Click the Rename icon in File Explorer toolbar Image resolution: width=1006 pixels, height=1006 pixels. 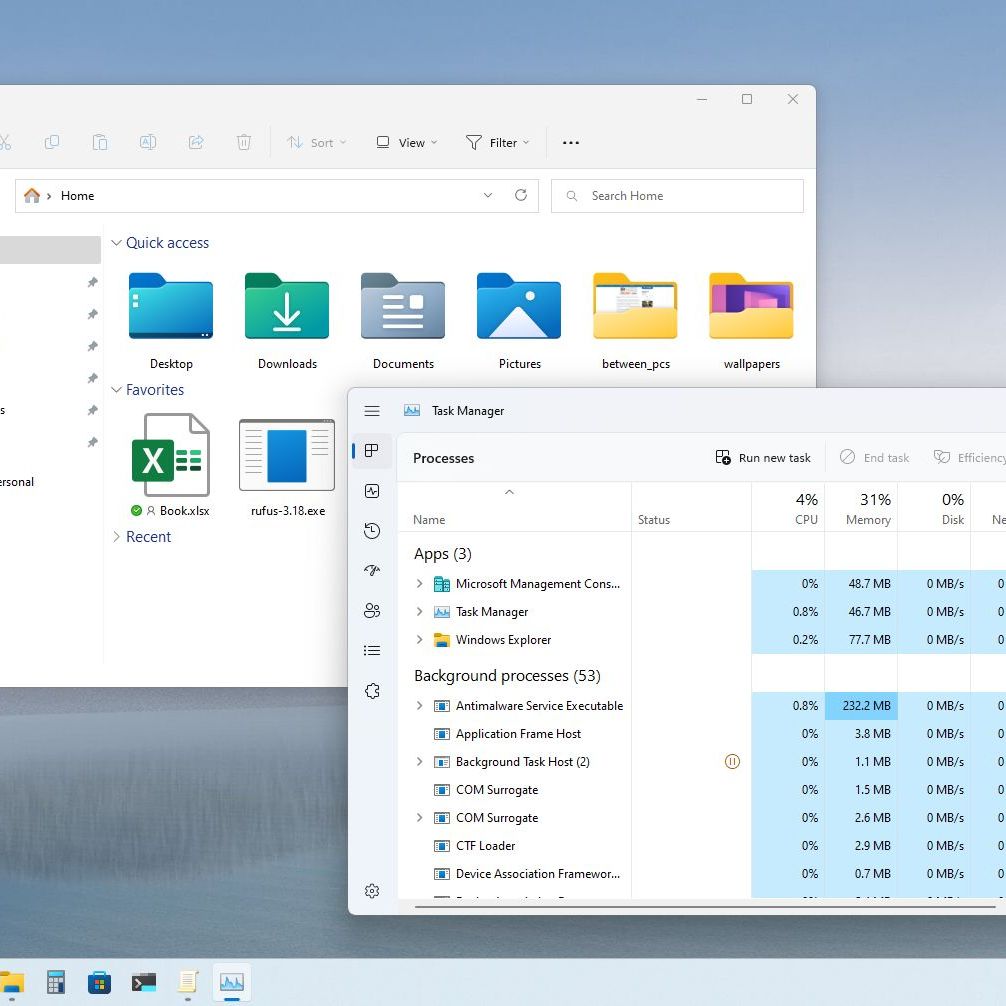[148, 142]
